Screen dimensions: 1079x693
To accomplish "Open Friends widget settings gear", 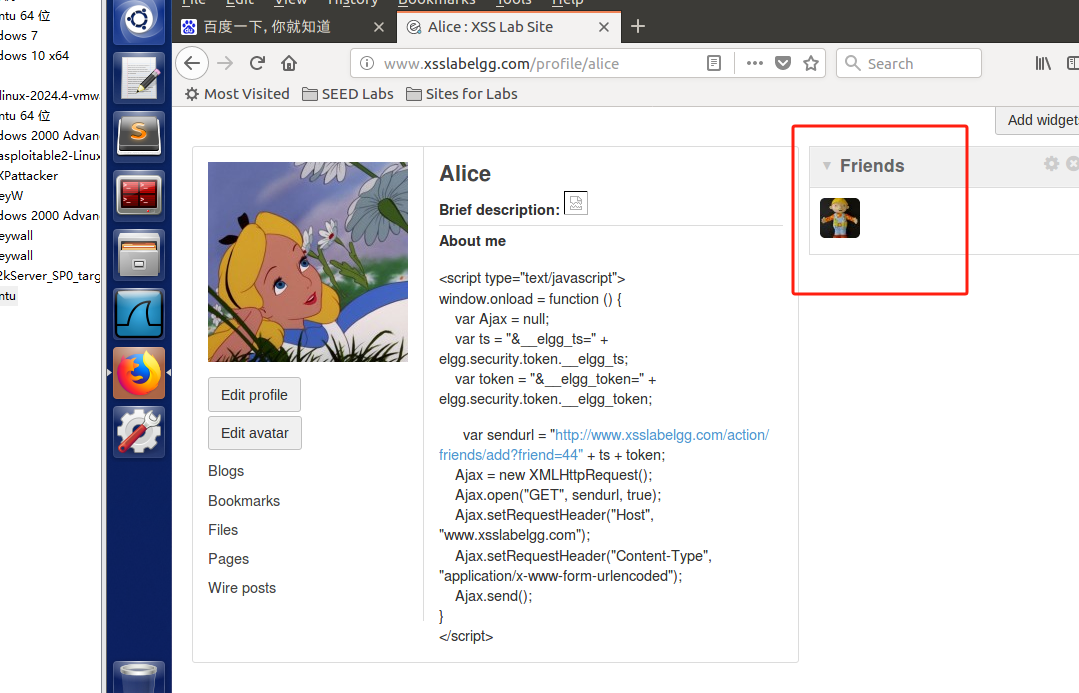I will pos(1051,164).
